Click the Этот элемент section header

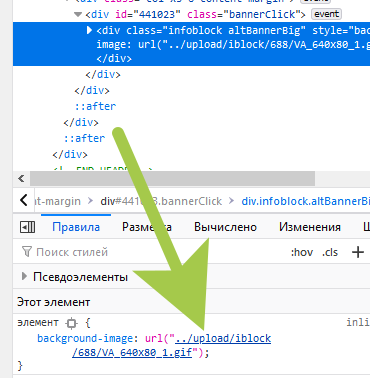pos(191,302)
